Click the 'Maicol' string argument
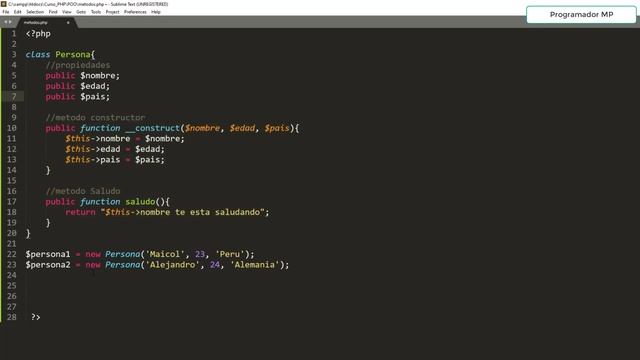This screenshot has height=360, width=640. 165,254
